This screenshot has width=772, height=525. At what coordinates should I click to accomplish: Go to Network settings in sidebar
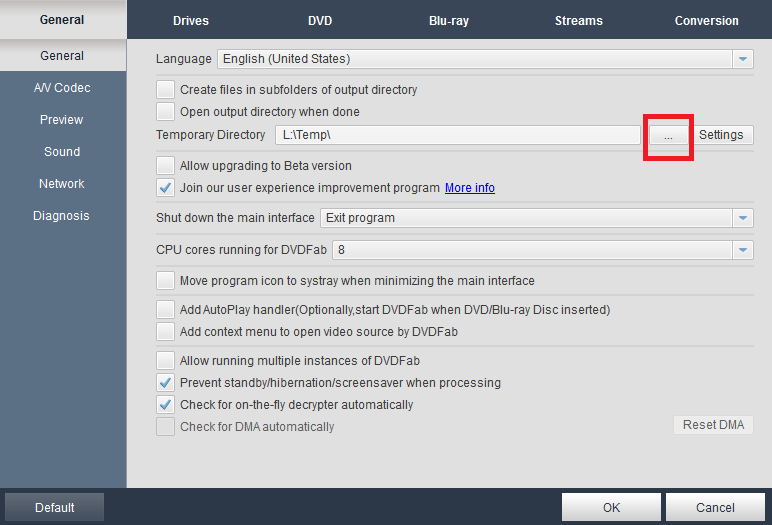[62, 184]
